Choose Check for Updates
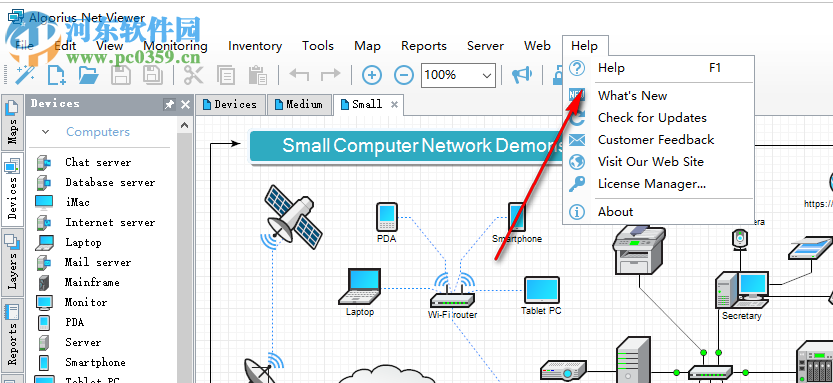This screenshot has width=833, height=383. (658, 118)
